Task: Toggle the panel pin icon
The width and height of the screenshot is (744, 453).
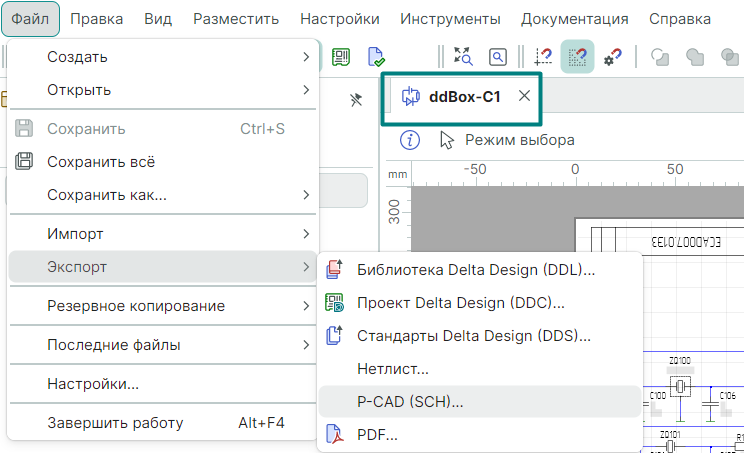Action: [355, 100]
